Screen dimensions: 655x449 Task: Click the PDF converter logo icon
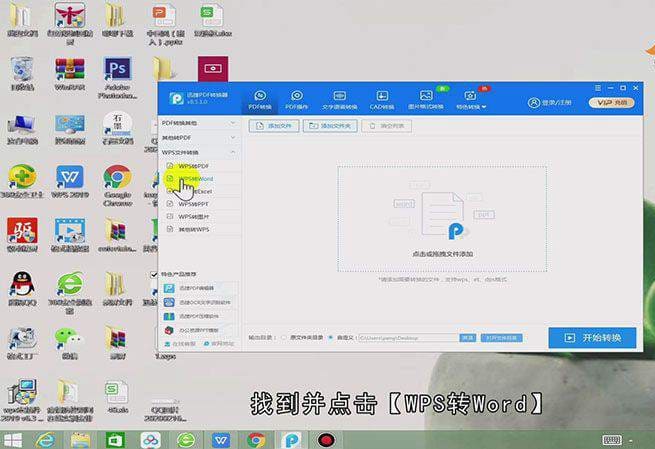click(176, 99)
